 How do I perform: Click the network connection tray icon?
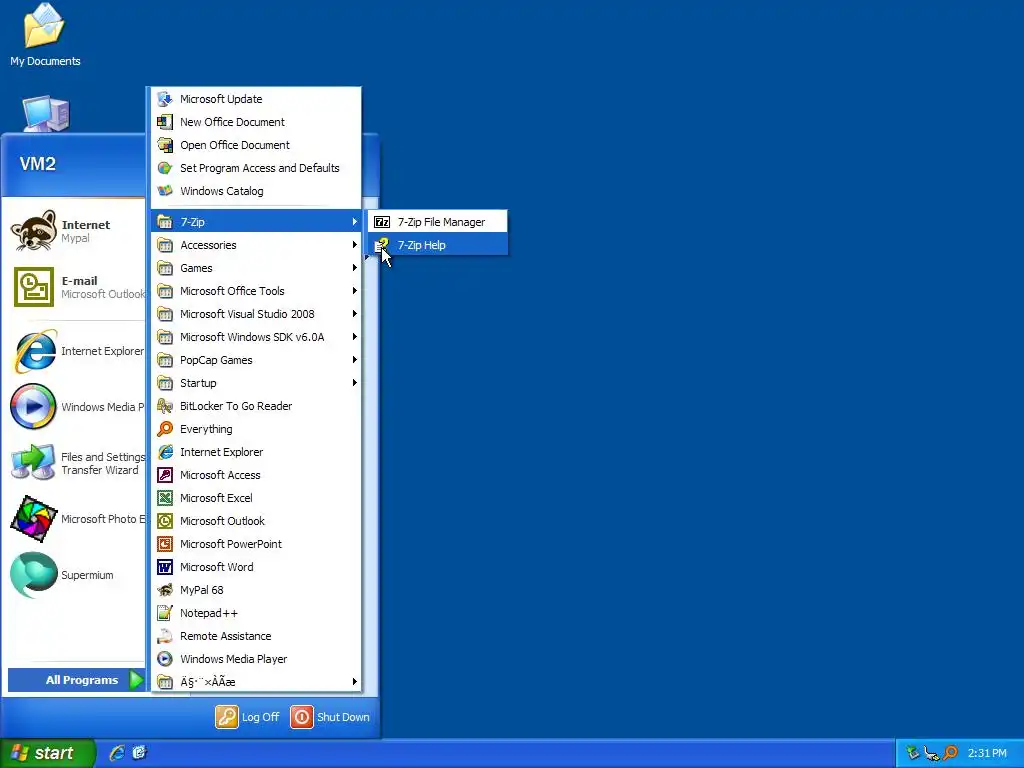(x=932, y=754)
